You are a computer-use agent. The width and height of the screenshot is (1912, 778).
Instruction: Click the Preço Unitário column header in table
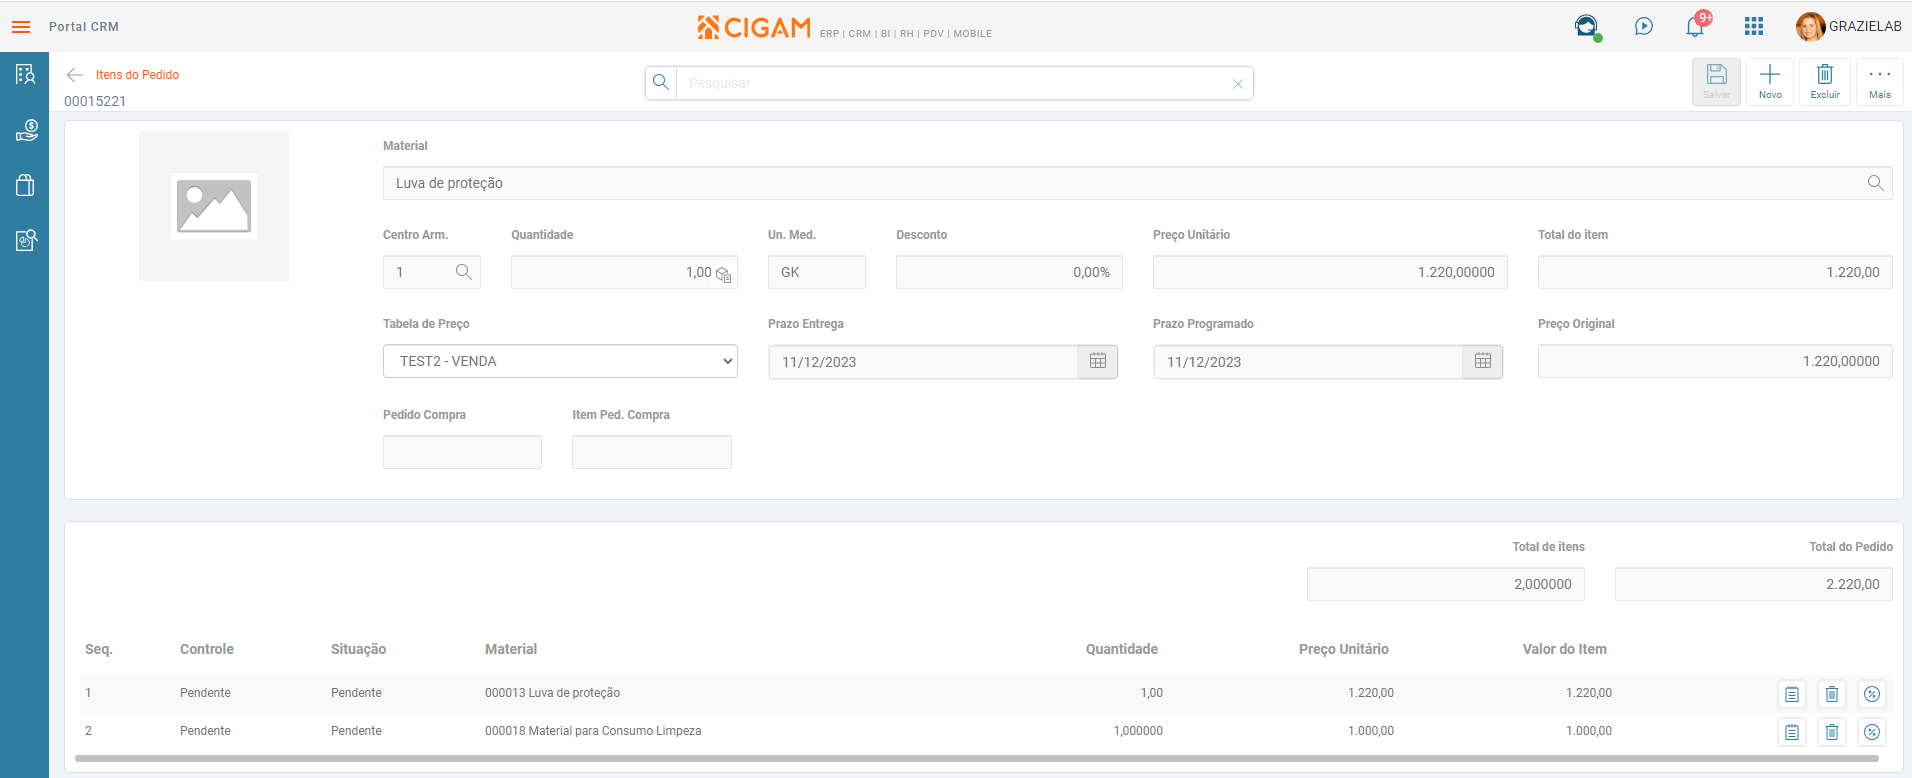(x=1344, y=649)
